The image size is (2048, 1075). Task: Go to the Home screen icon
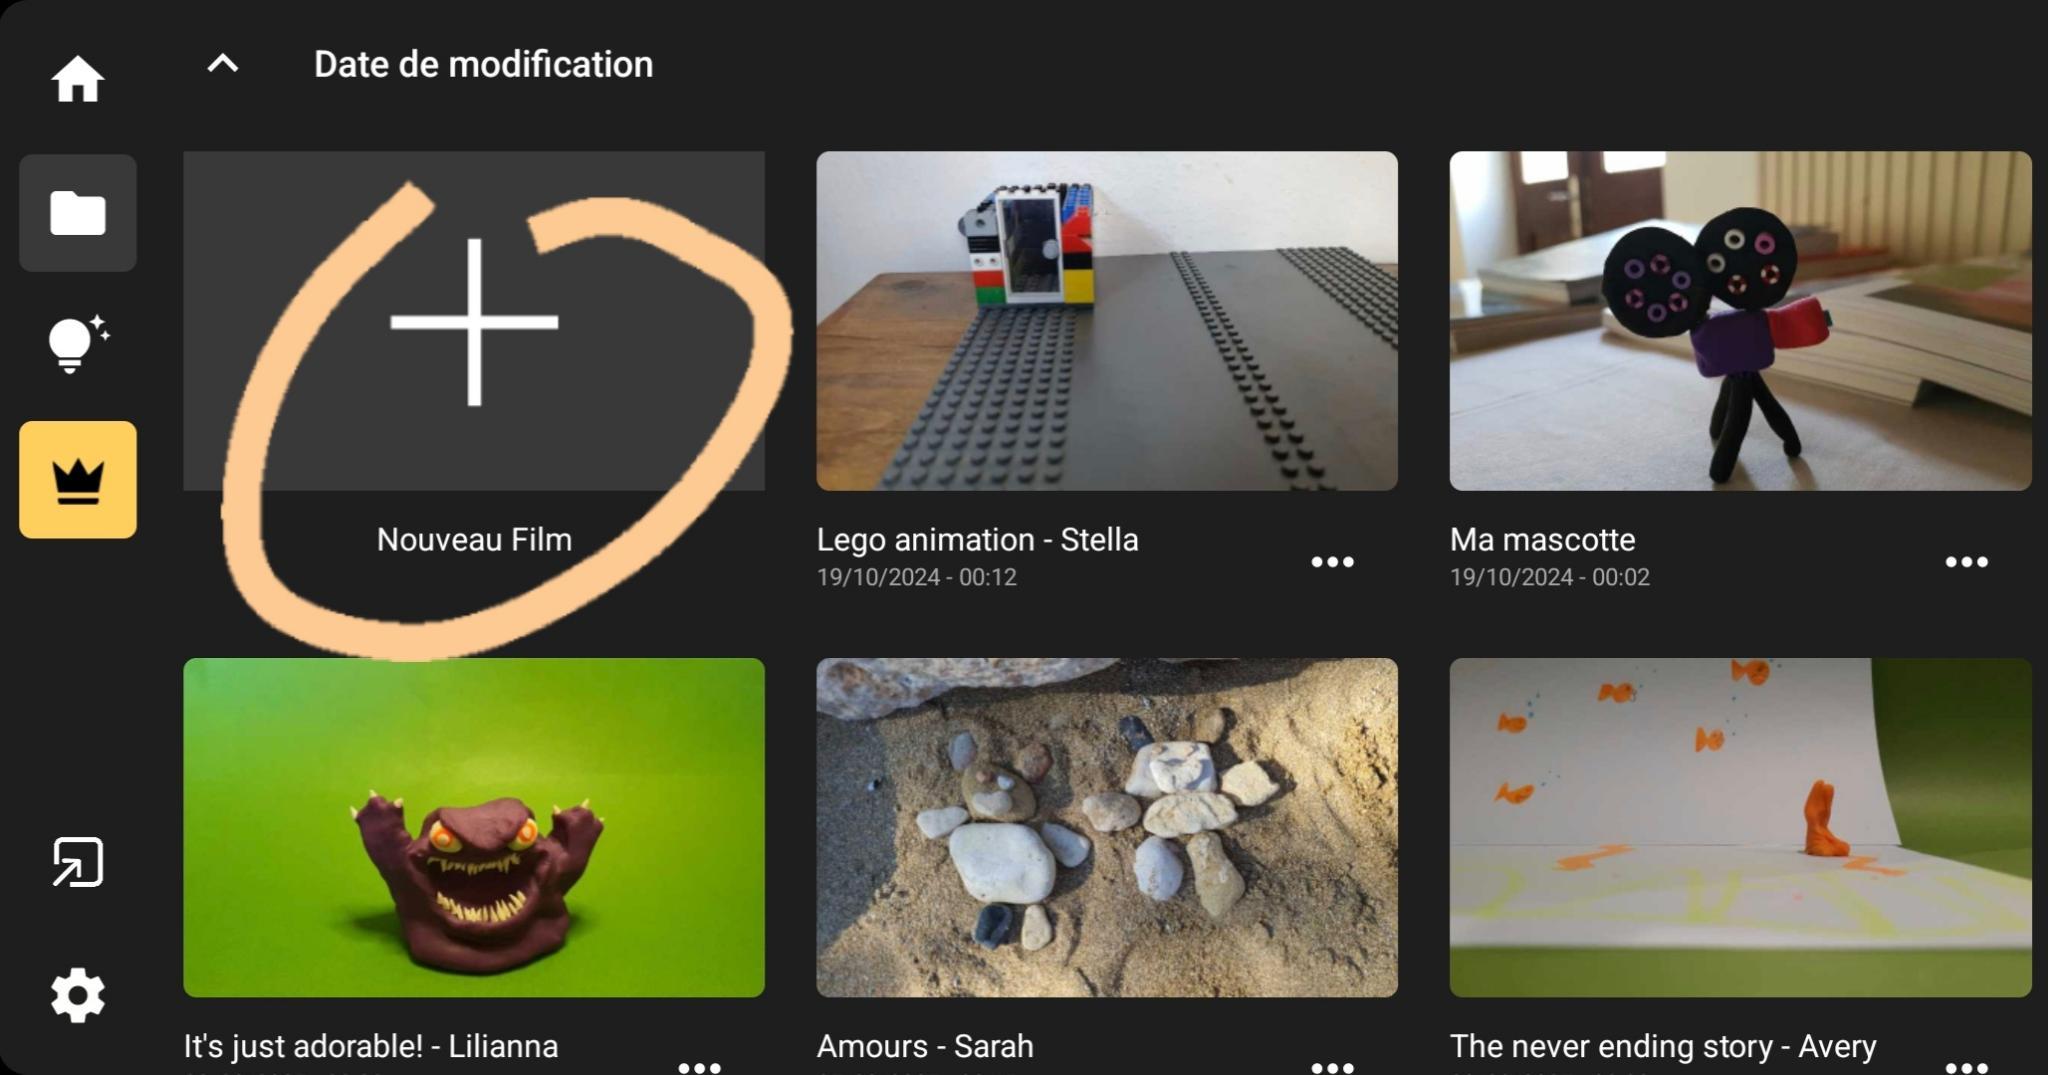[77, 79]
